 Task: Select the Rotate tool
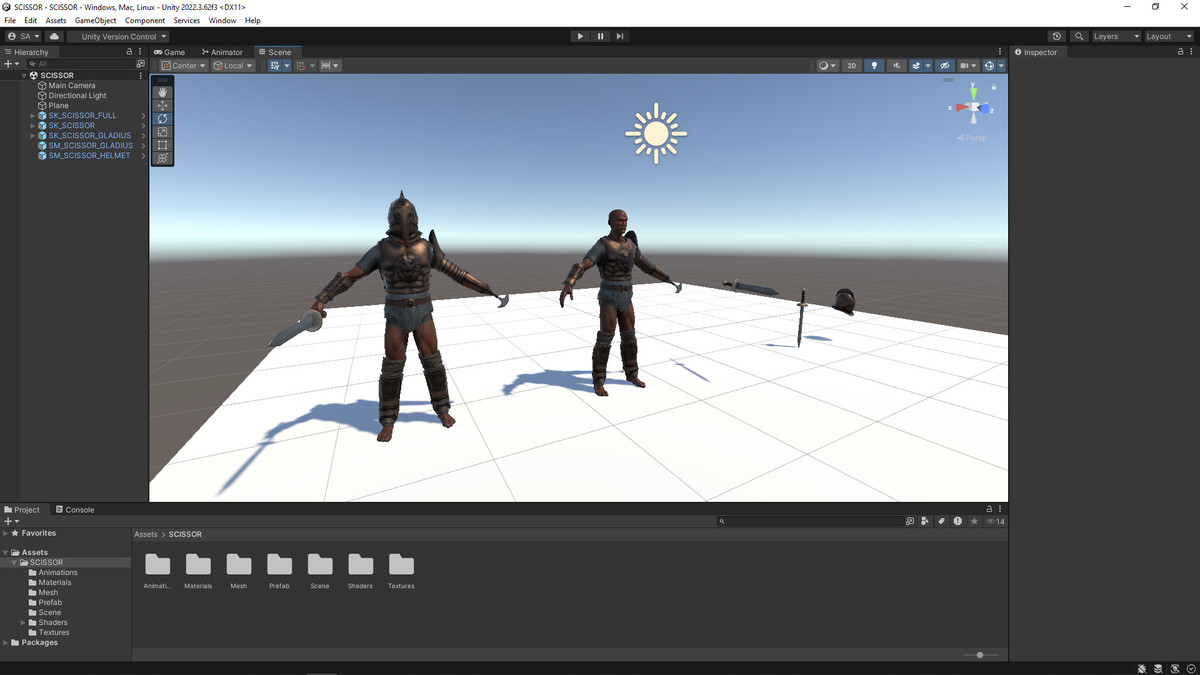(162, 118)
